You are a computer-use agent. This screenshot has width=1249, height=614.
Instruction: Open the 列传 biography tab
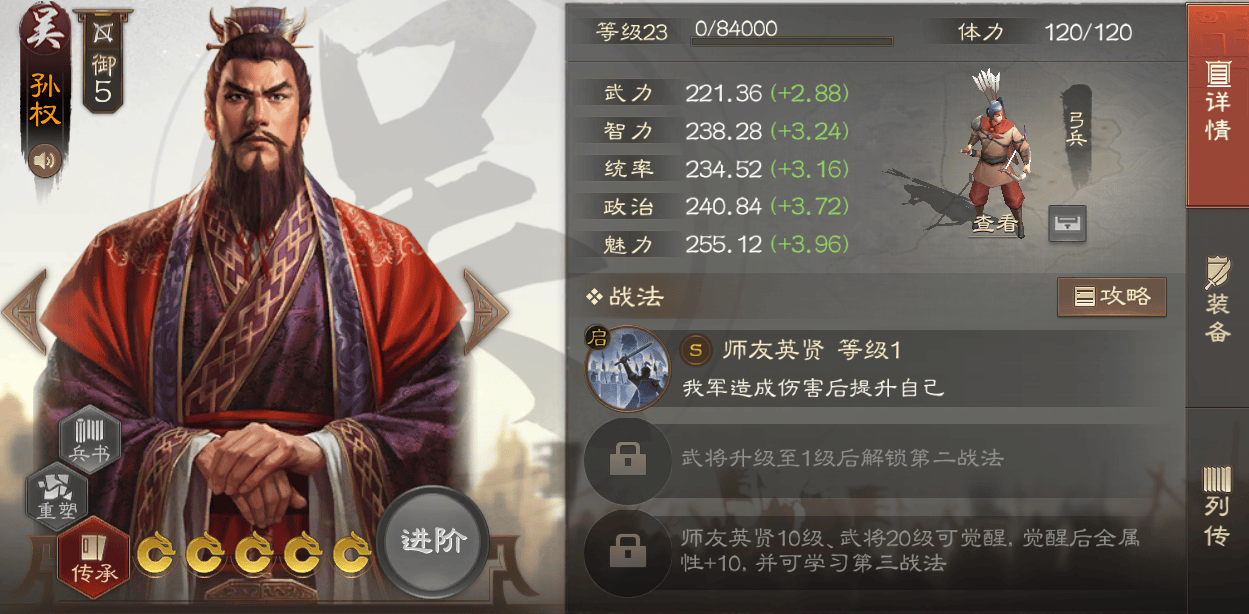tap(1217, 508)
